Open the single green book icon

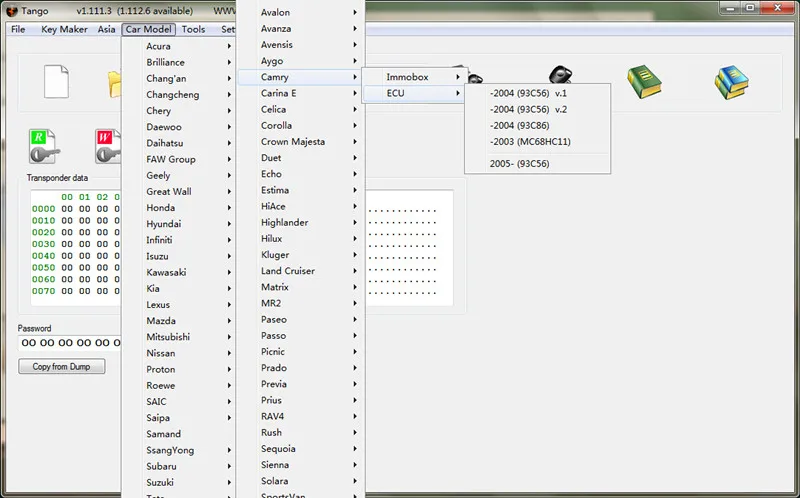click(x=644, y=82)
